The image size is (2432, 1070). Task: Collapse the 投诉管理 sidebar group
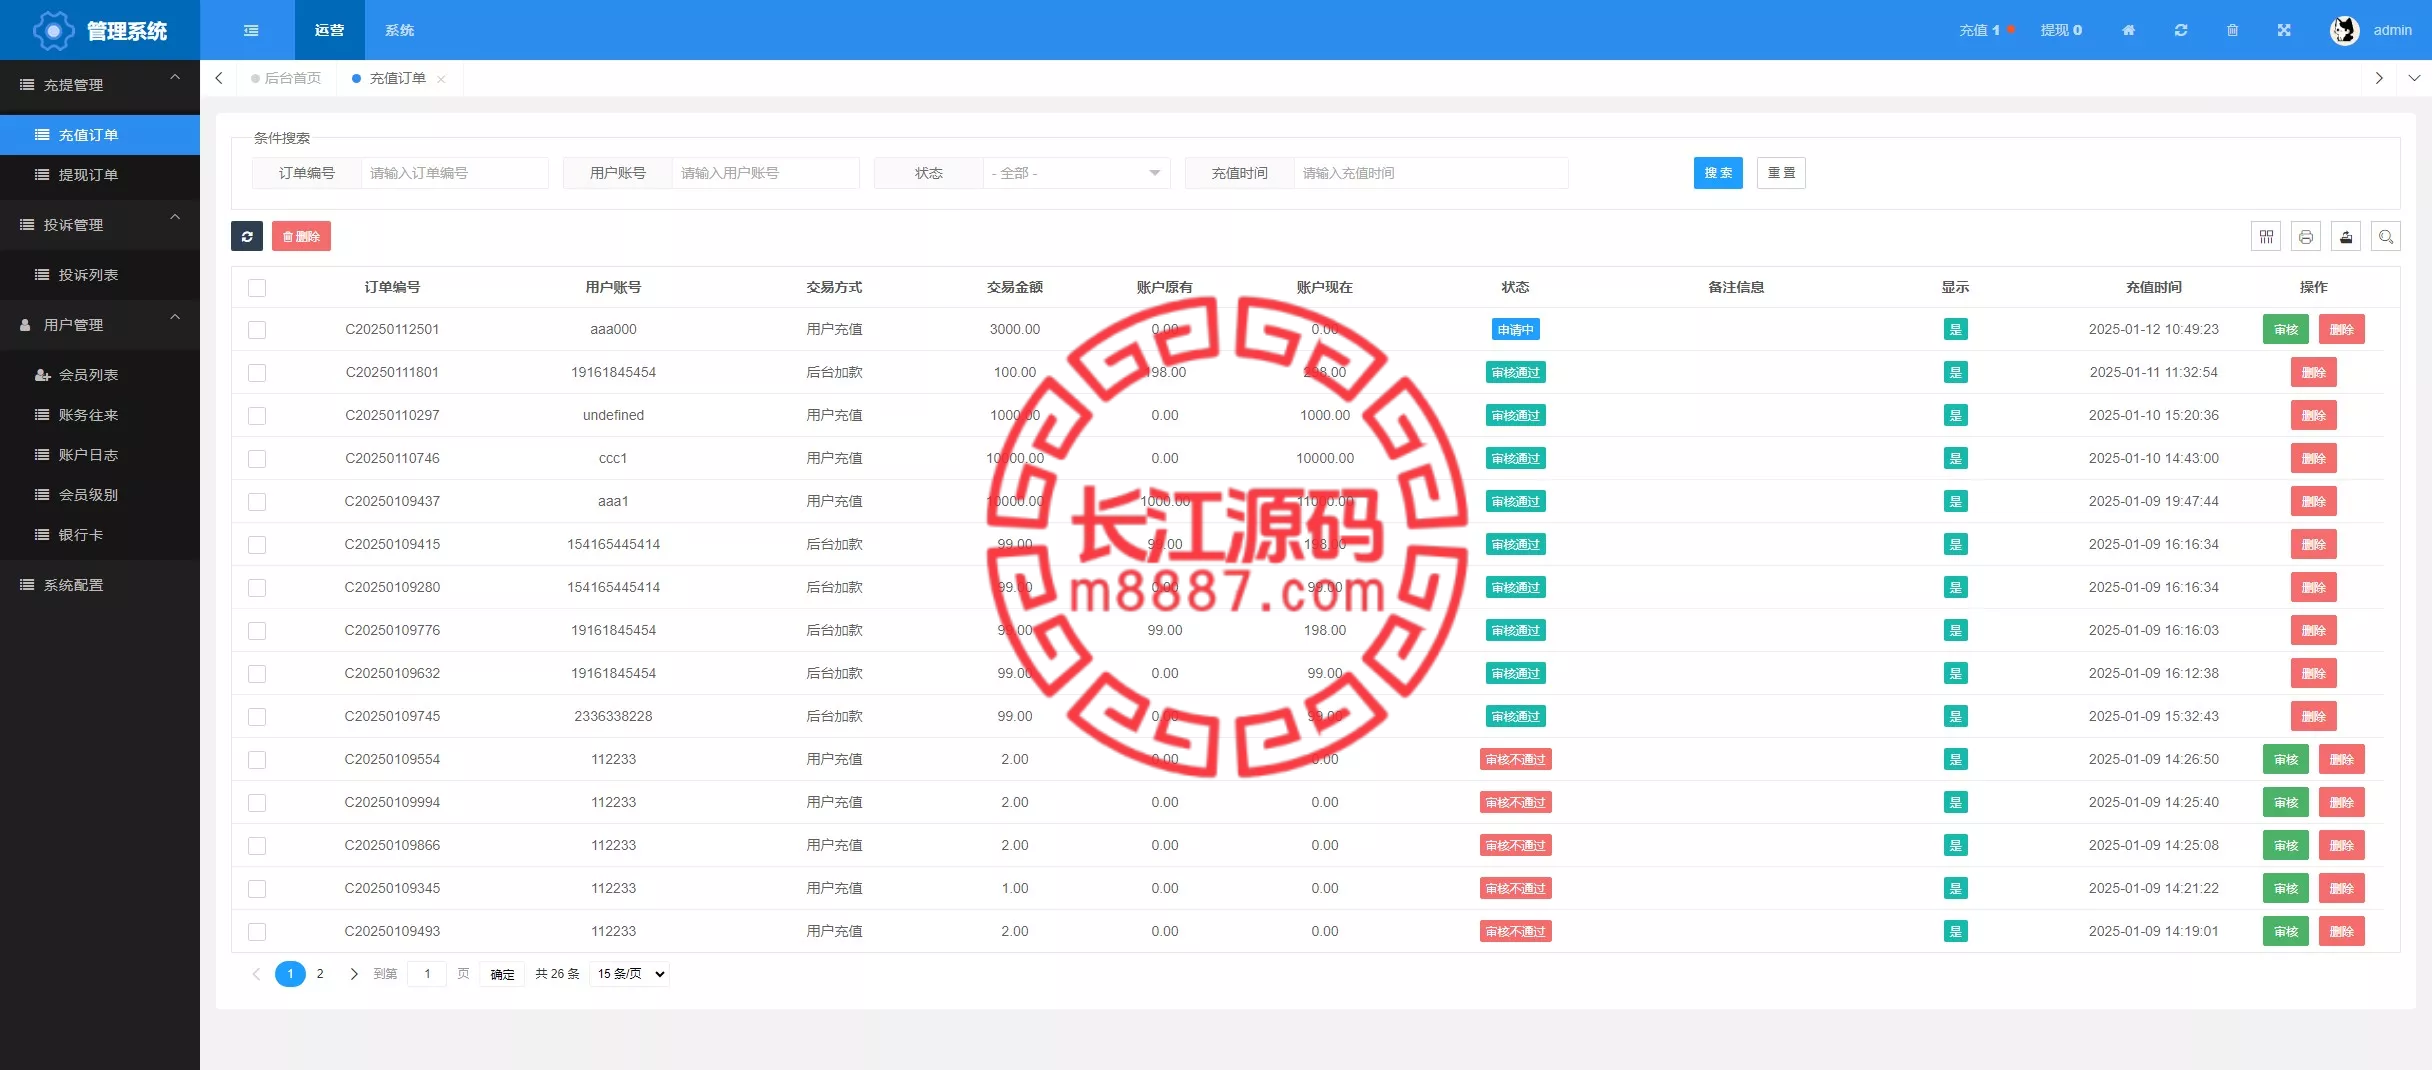point(100,225)
